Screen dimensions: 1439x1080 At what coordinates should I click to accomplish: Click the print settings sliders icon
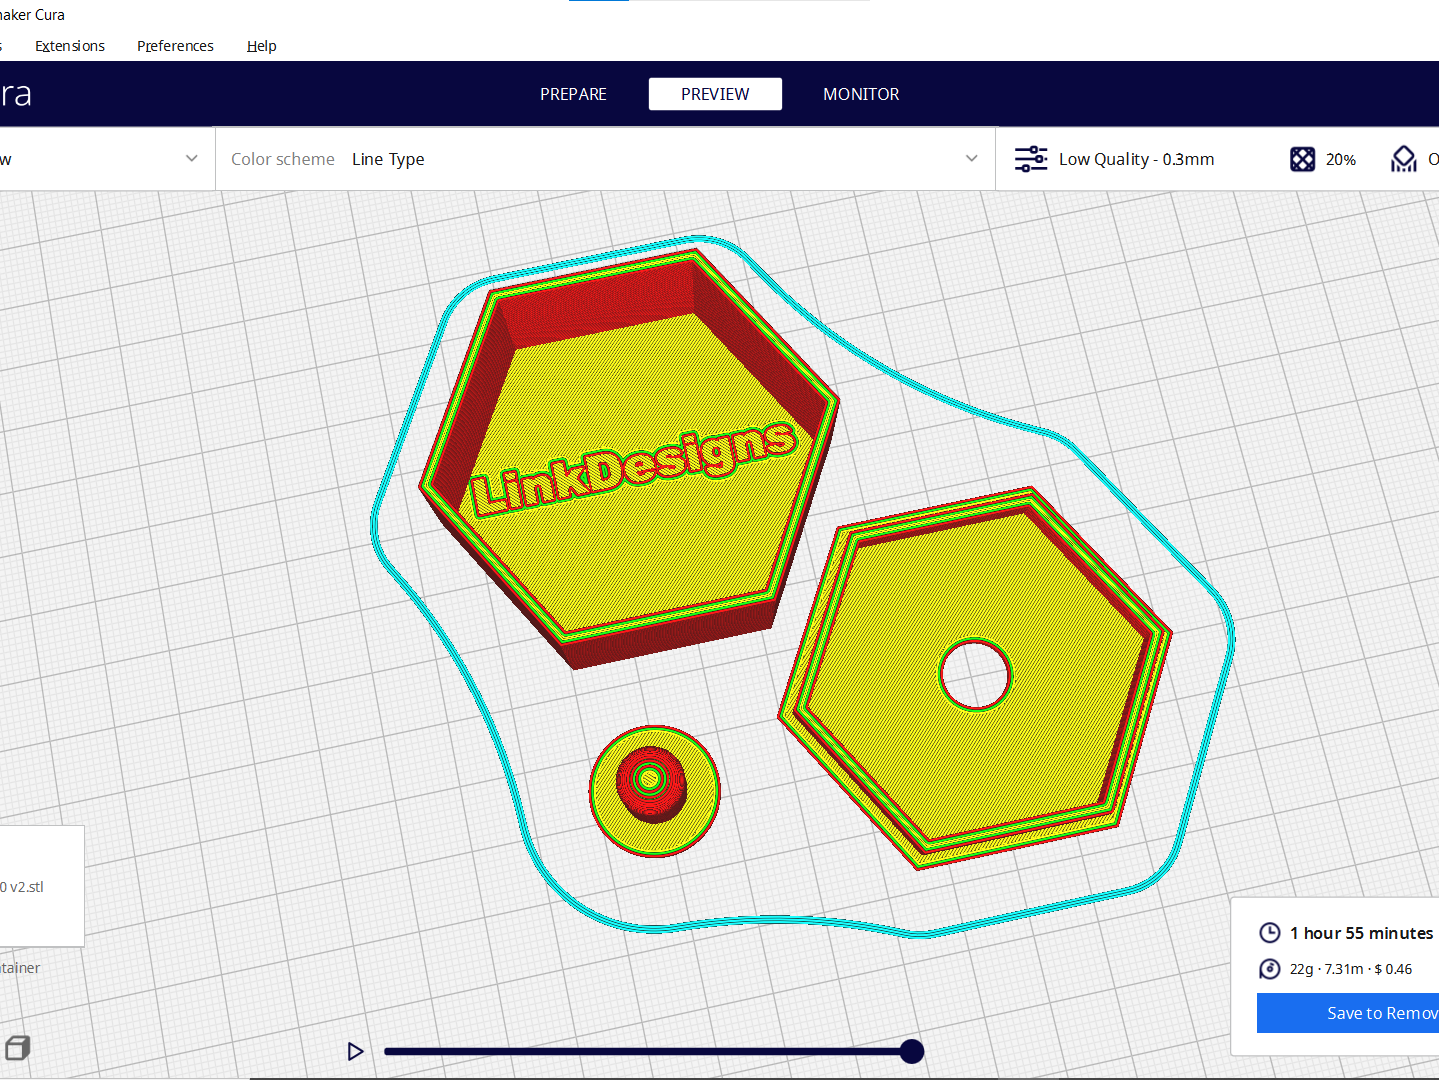coord(1031,159)
